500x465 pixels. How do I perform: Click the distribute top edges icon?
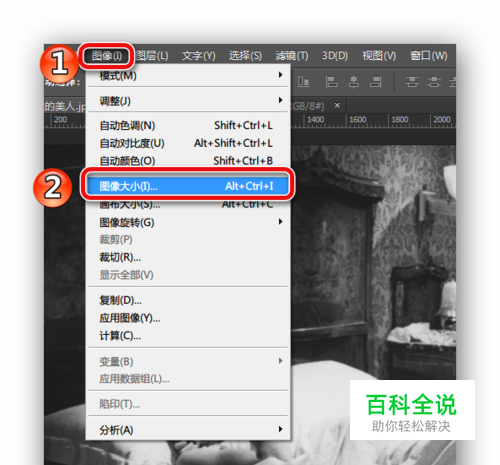412,82
